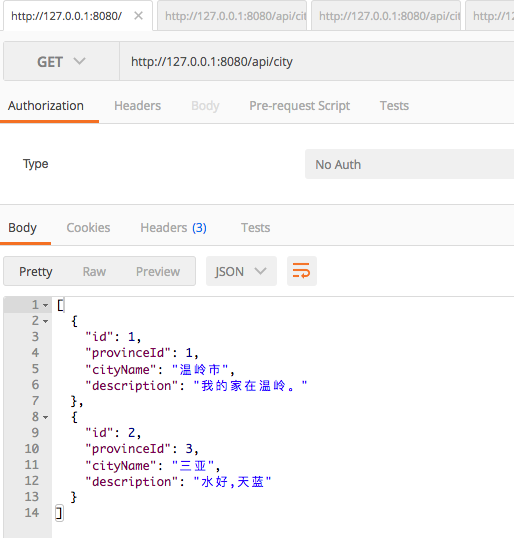Close the first request tab
The image size is (514, 538).
coord(138,16)
